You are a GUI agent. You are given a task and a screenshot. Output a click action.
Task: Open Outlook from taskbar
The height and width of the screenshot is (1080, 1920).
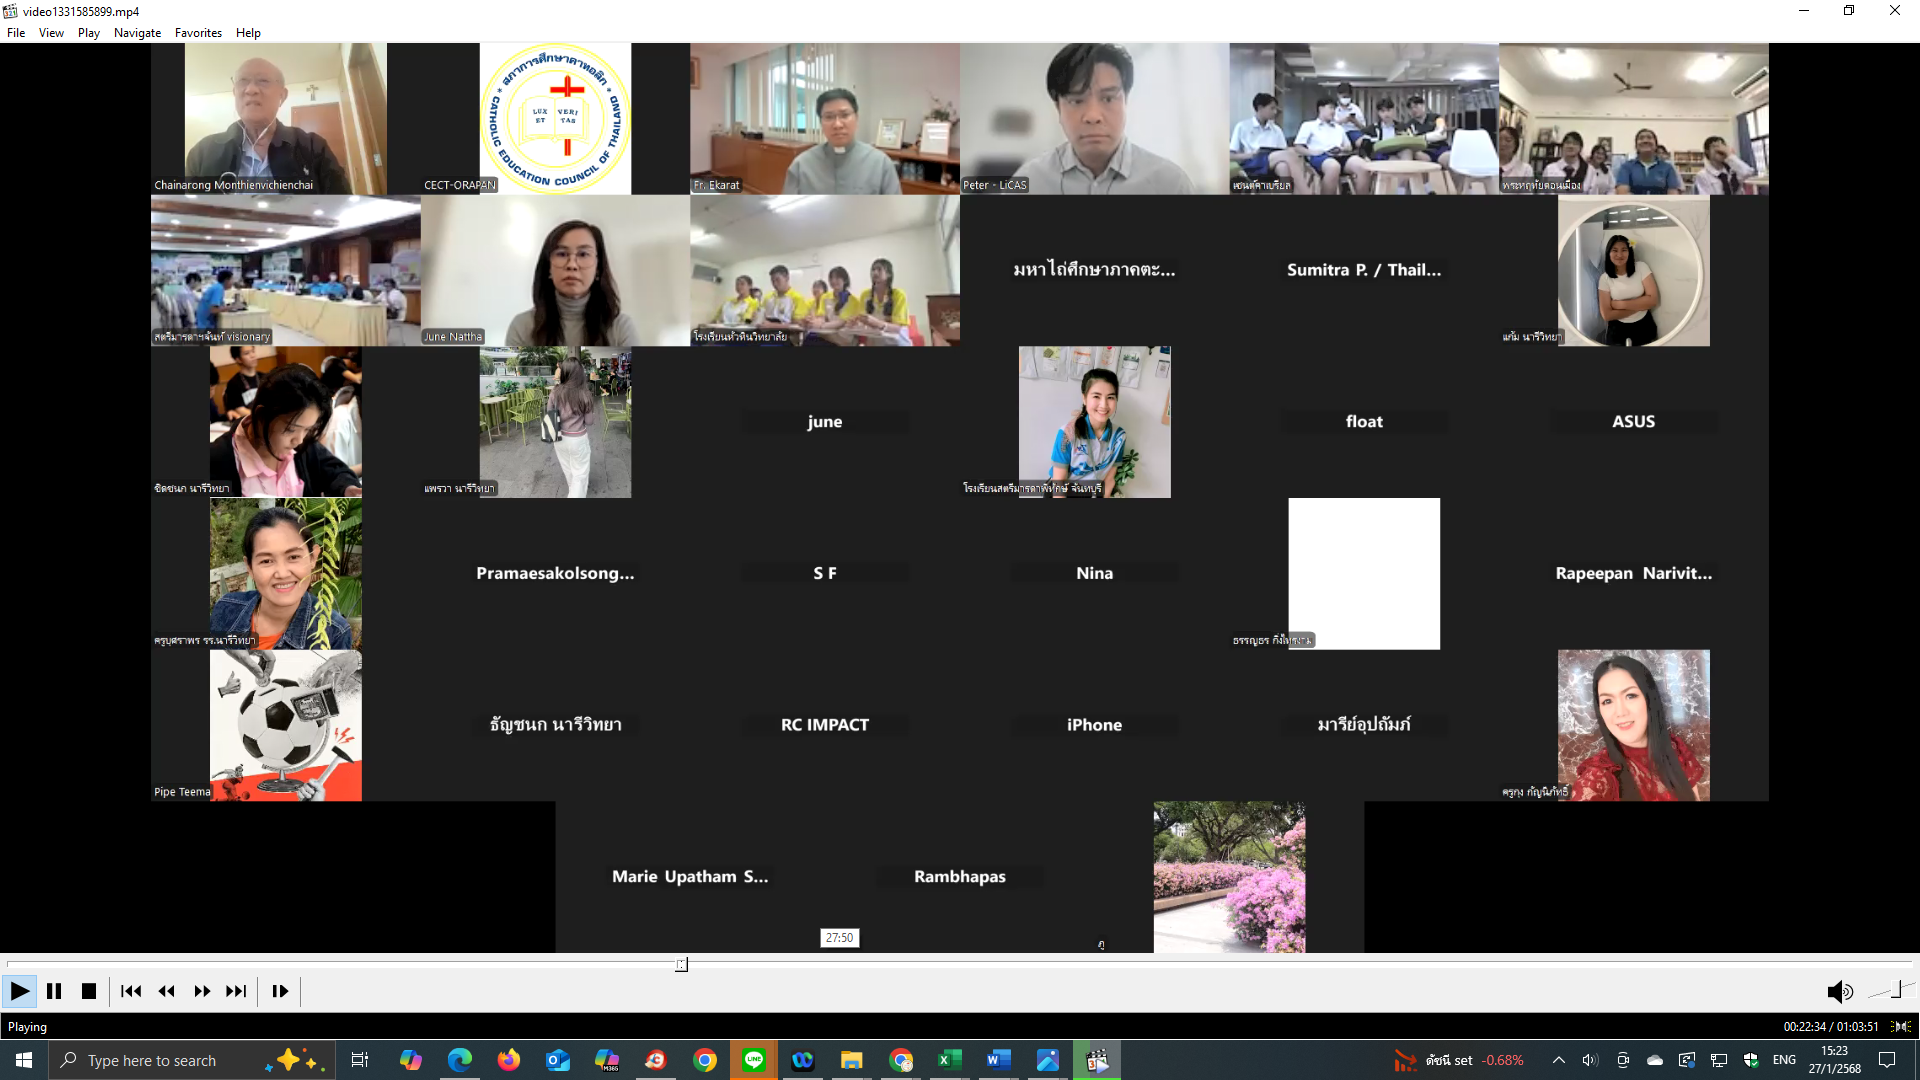558,1060
